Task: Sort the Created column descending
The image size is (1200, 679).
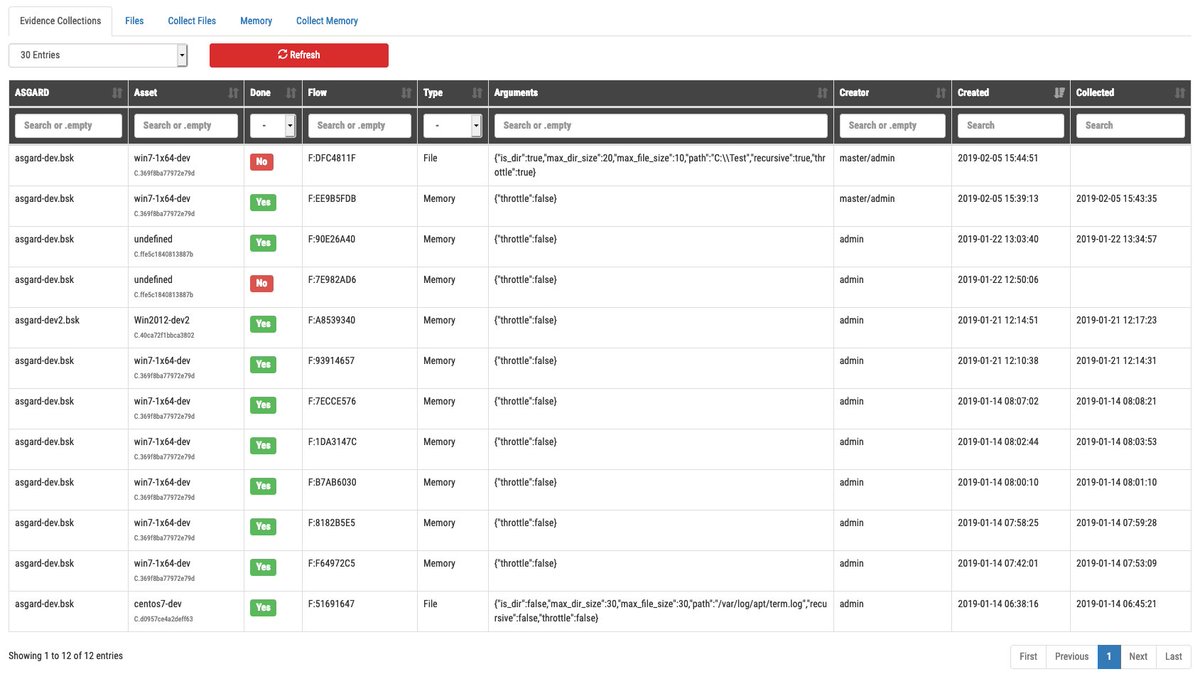Action: coord(1058,92)
